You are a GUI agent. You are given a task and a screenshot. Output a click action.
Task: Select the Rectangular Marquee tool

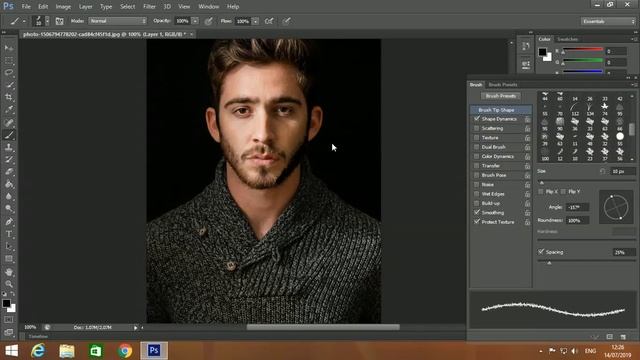(x=9, y=60)
